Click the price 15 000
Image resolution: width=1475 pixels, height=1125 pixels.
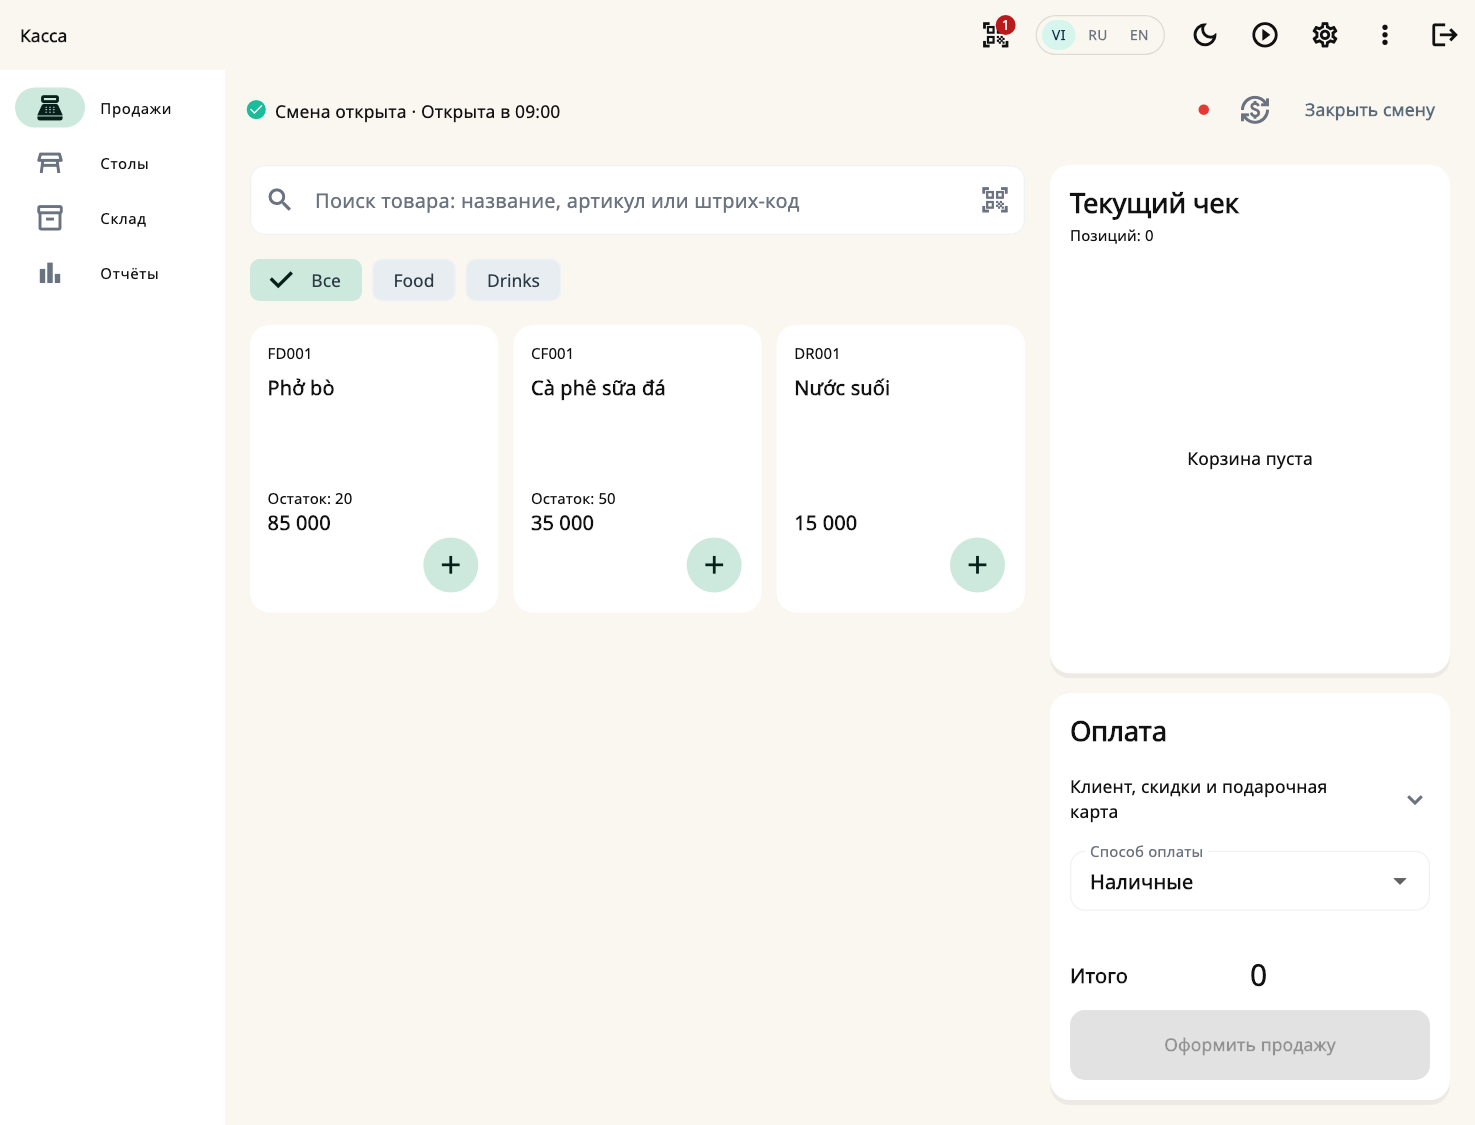click(826, 523)
